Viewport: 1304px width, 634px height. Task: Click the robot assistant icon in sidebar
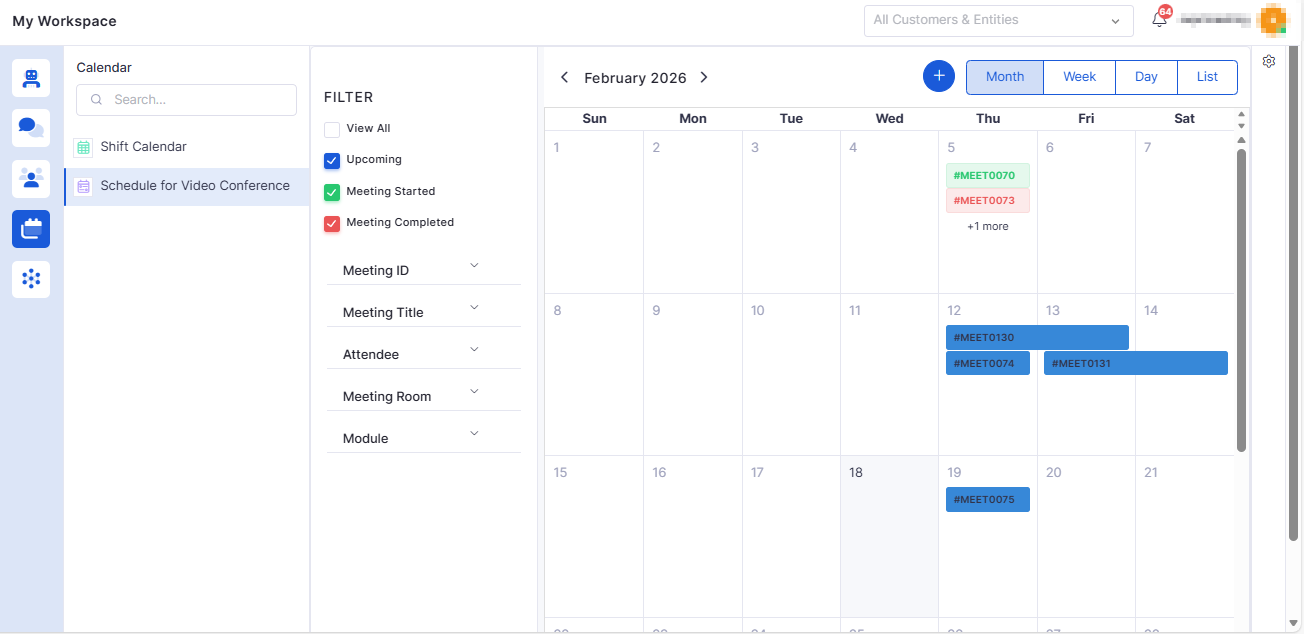(x=31, y=78)
